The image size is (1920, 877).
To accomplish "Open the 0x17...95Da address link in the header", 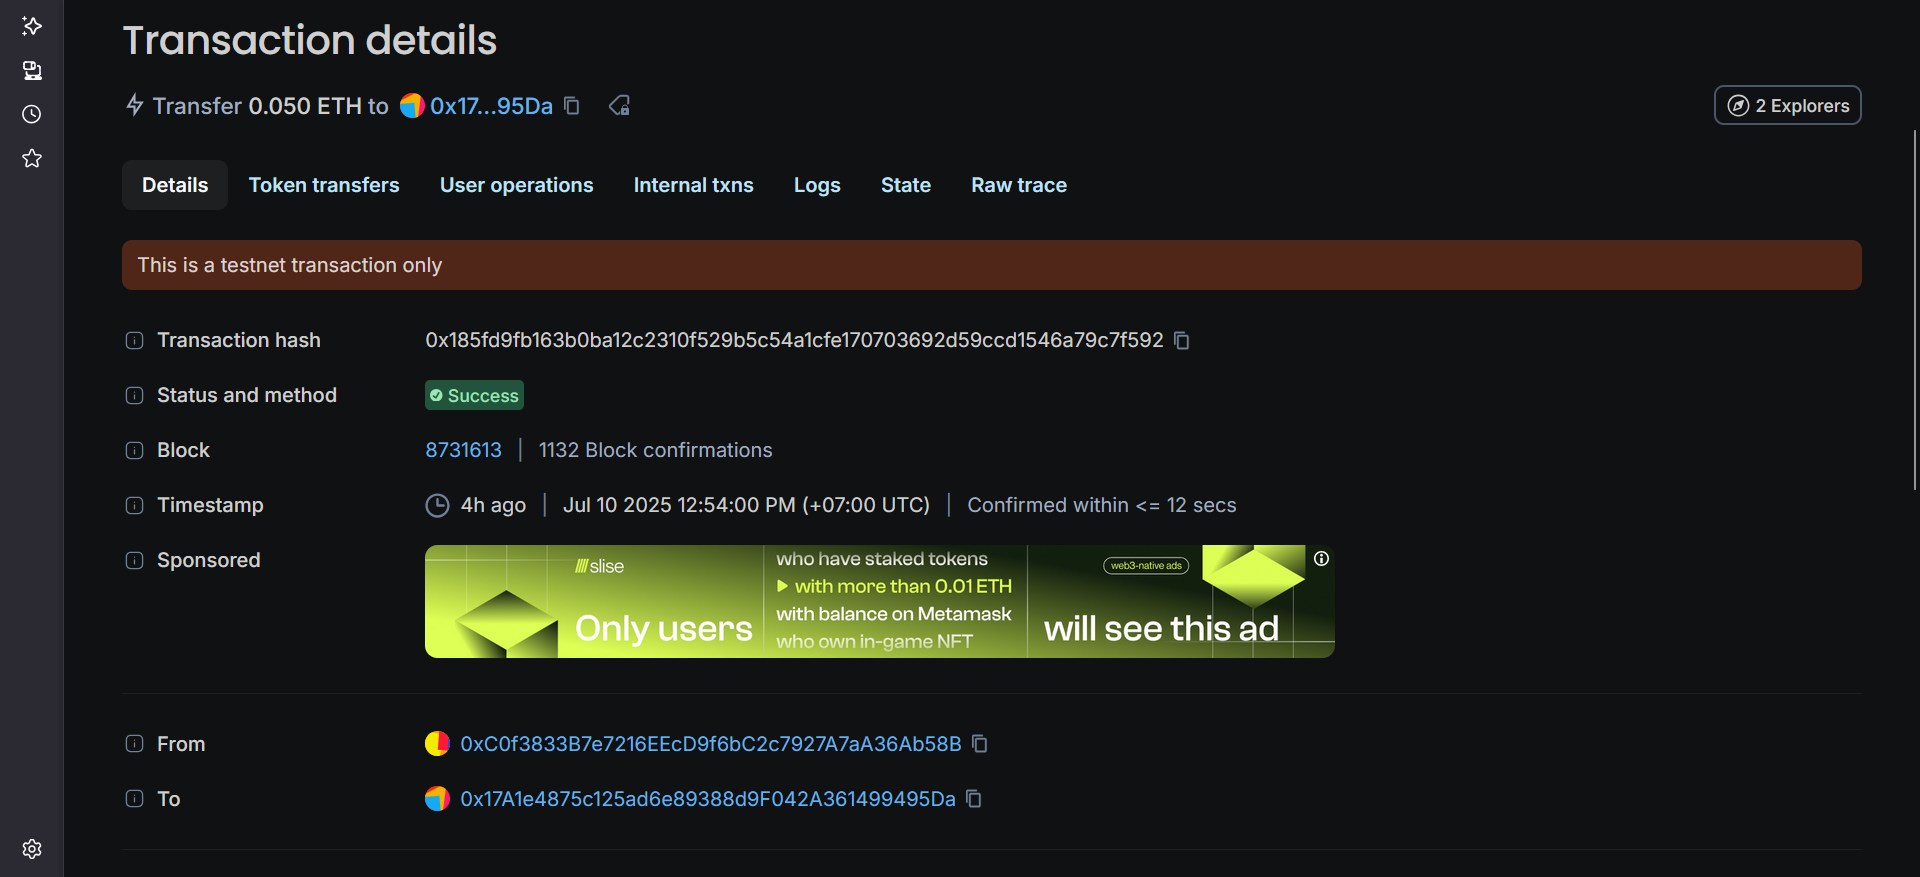I will click(x=491, y=106).
